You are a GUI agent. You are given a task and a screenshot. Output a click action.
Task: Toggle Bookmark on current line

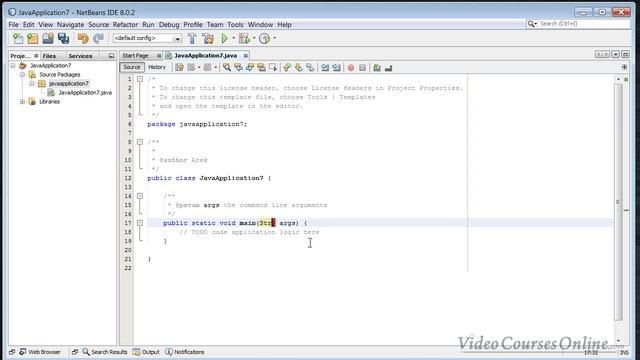[x=310, y=67]
